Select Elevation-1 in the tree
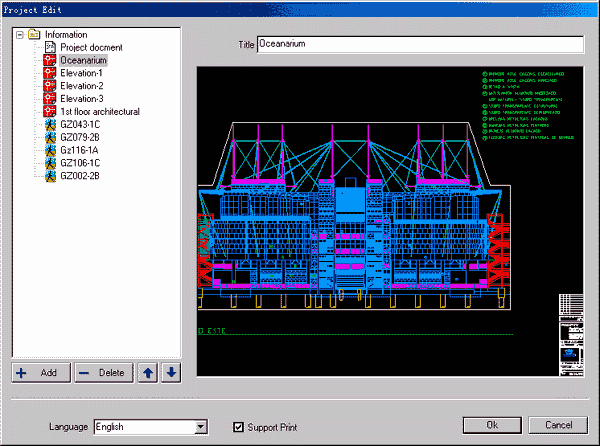The height and width of the screenshot is (446, 600). [81, 73]
